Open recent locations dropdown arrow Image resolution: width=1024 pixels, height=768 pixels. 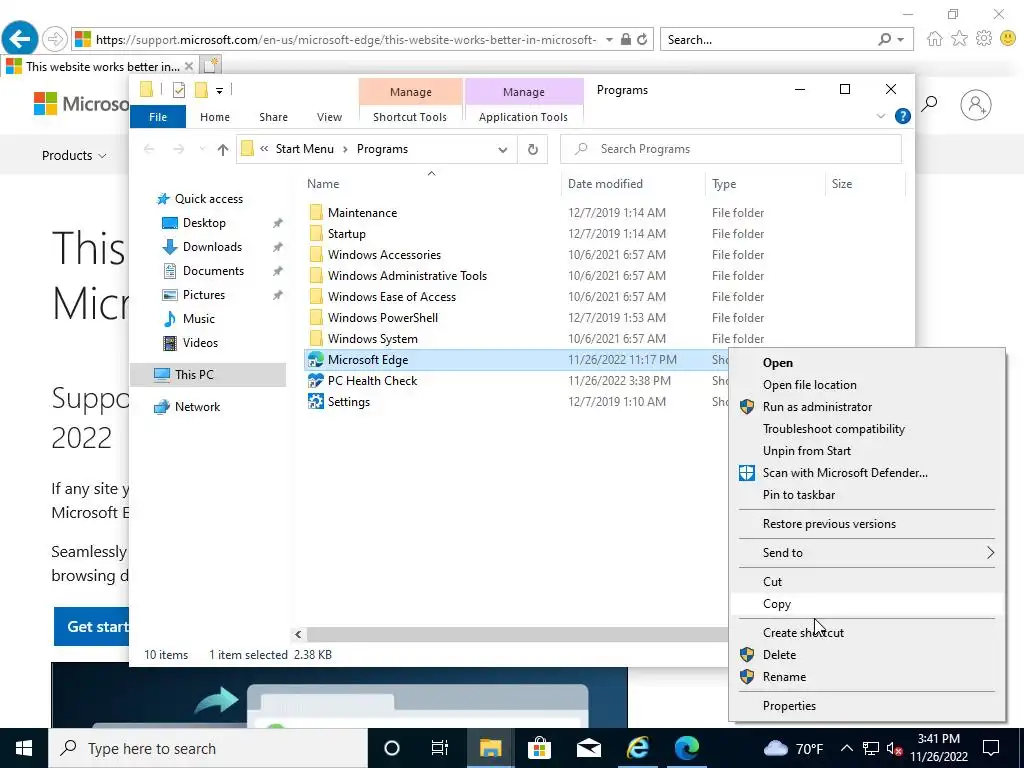point(202,150)
